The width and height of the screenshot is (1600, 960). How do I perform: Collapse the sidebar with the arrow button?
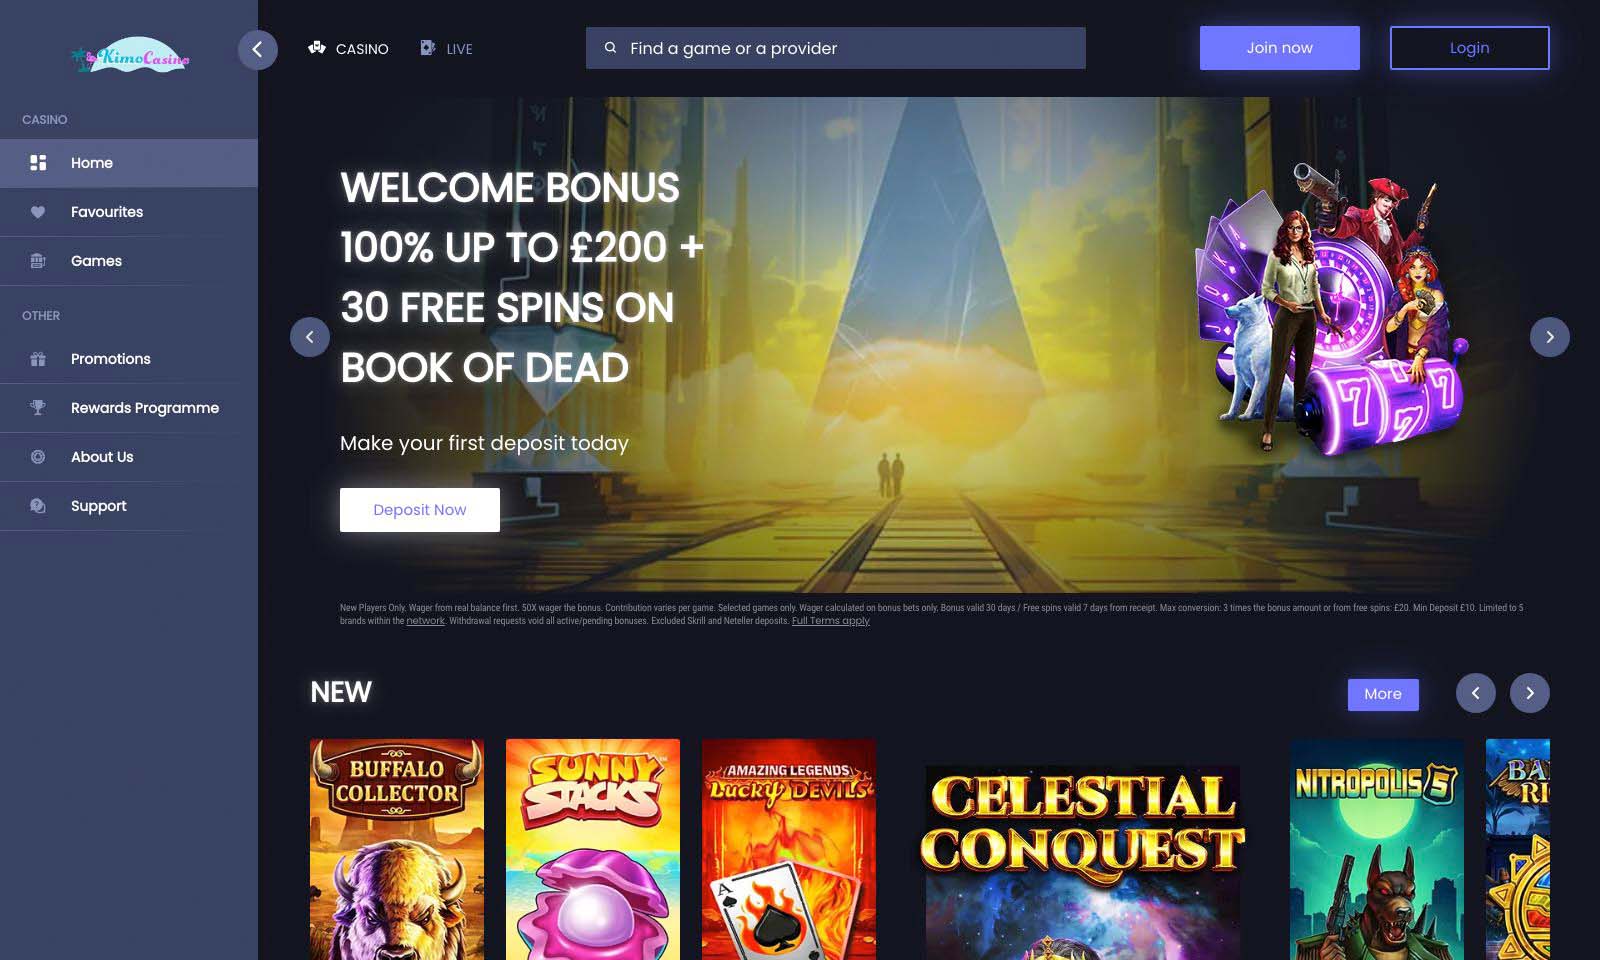click(257, 49)
